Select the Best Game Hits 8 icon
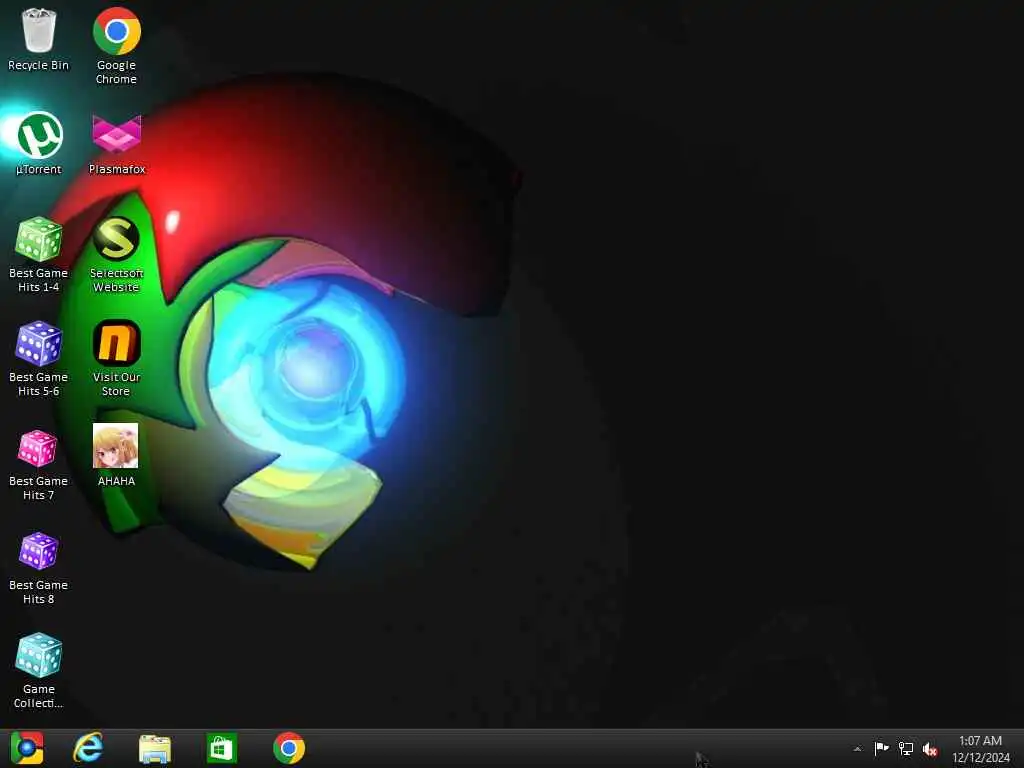1024x768 pixels. [x=39, y=567]
